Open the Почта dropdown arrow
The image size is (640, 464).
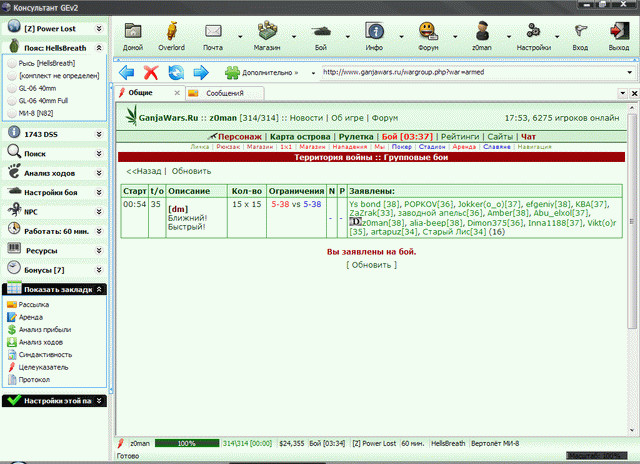(240, 37)
